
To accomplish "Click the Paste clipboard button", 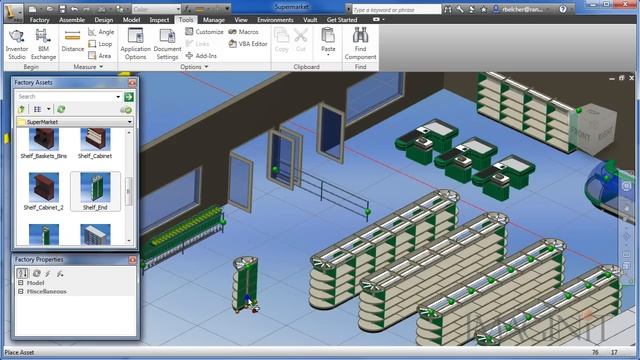I will (328, 40).
